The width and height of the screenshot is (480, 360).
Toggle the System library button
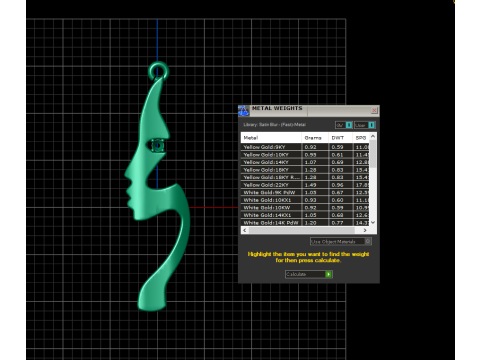pos(344,125)
